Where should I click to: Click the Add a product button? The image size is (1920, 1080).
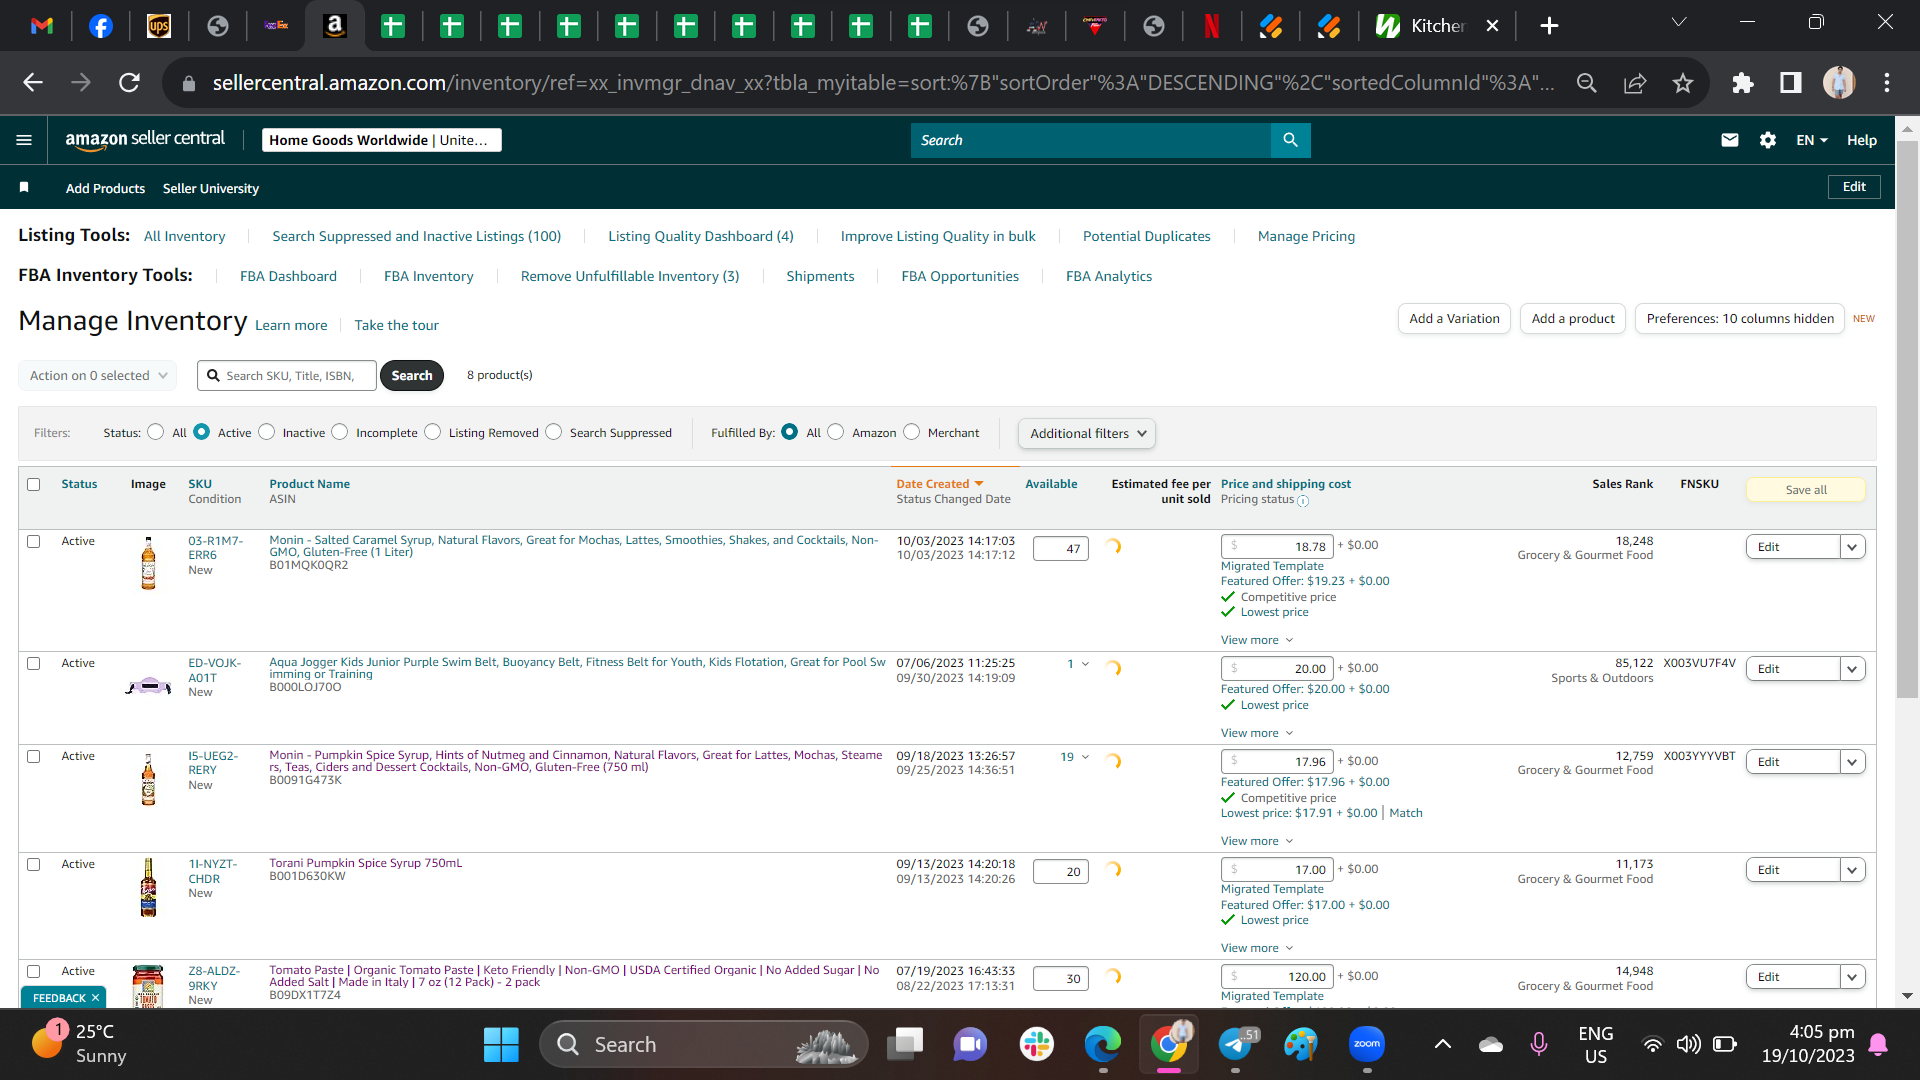(1572, 319)
